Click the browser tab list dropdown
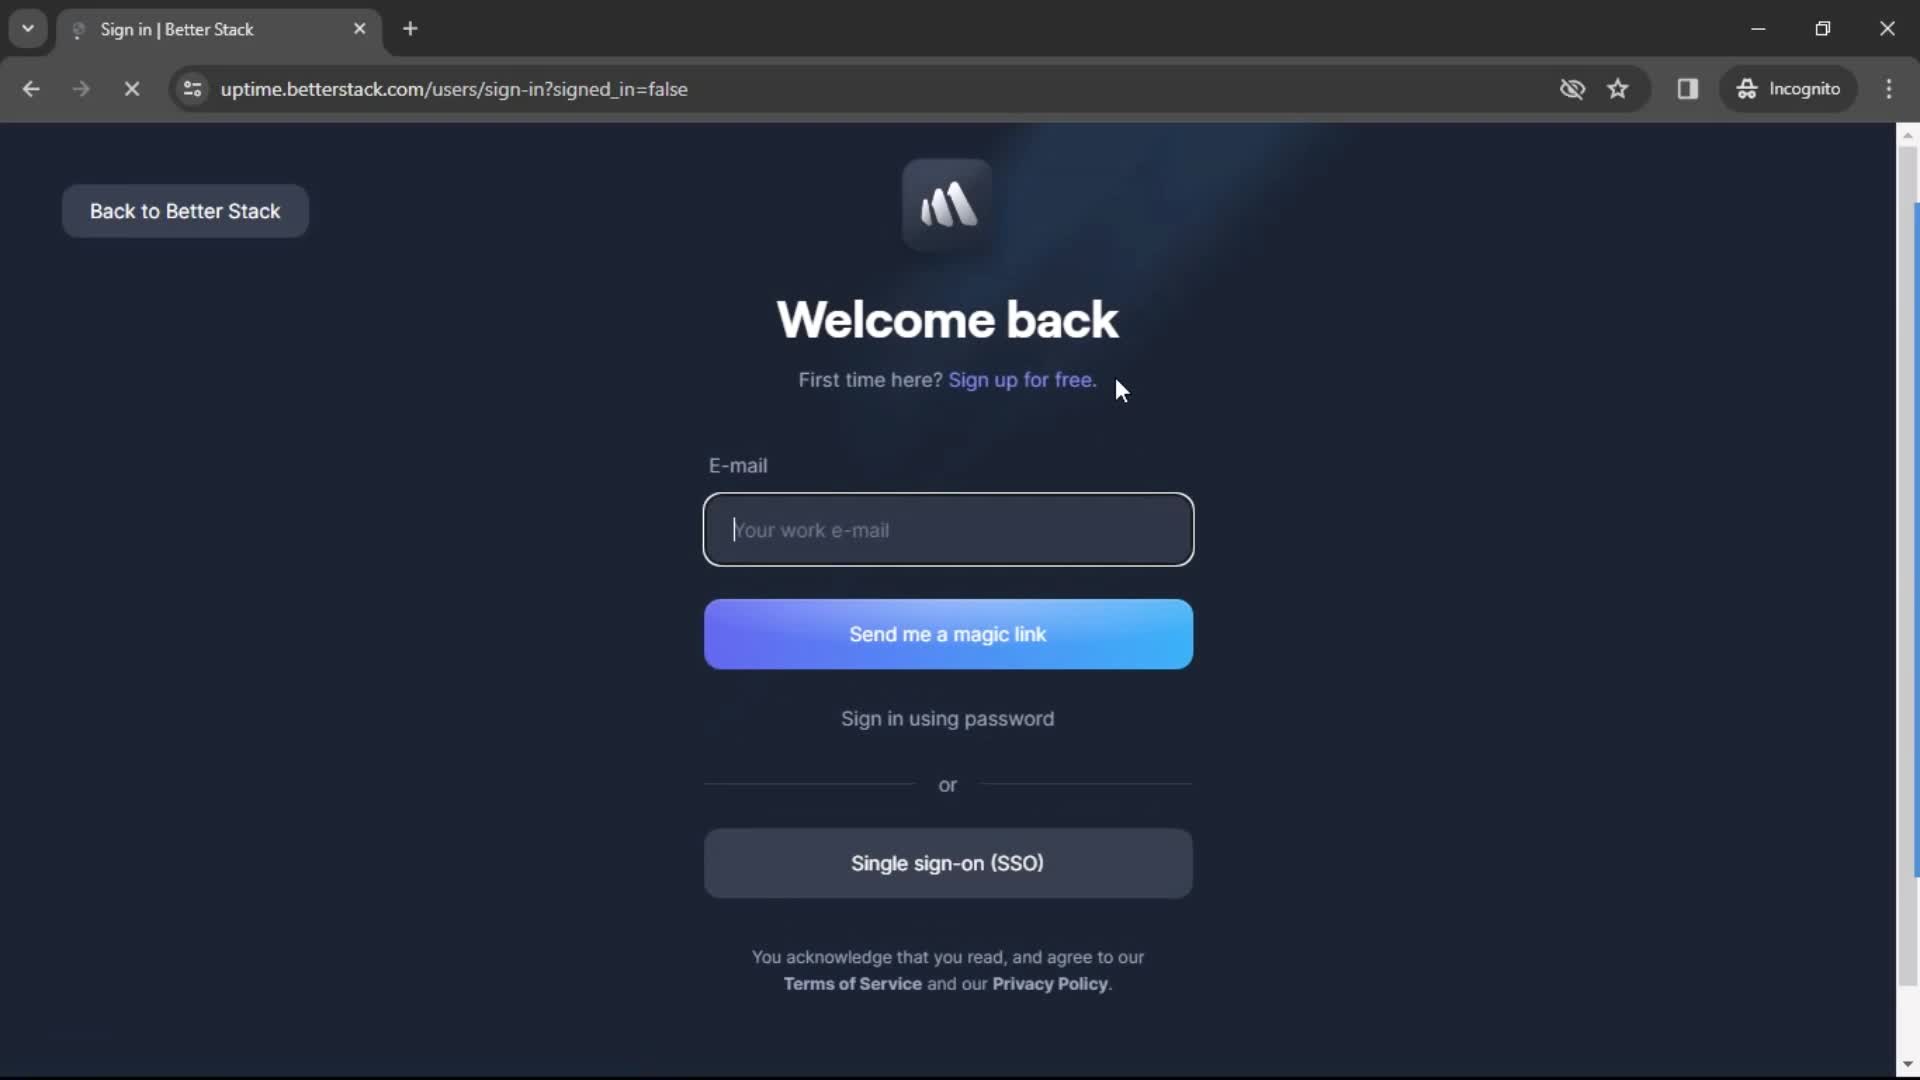 click(x=28, y=28)
